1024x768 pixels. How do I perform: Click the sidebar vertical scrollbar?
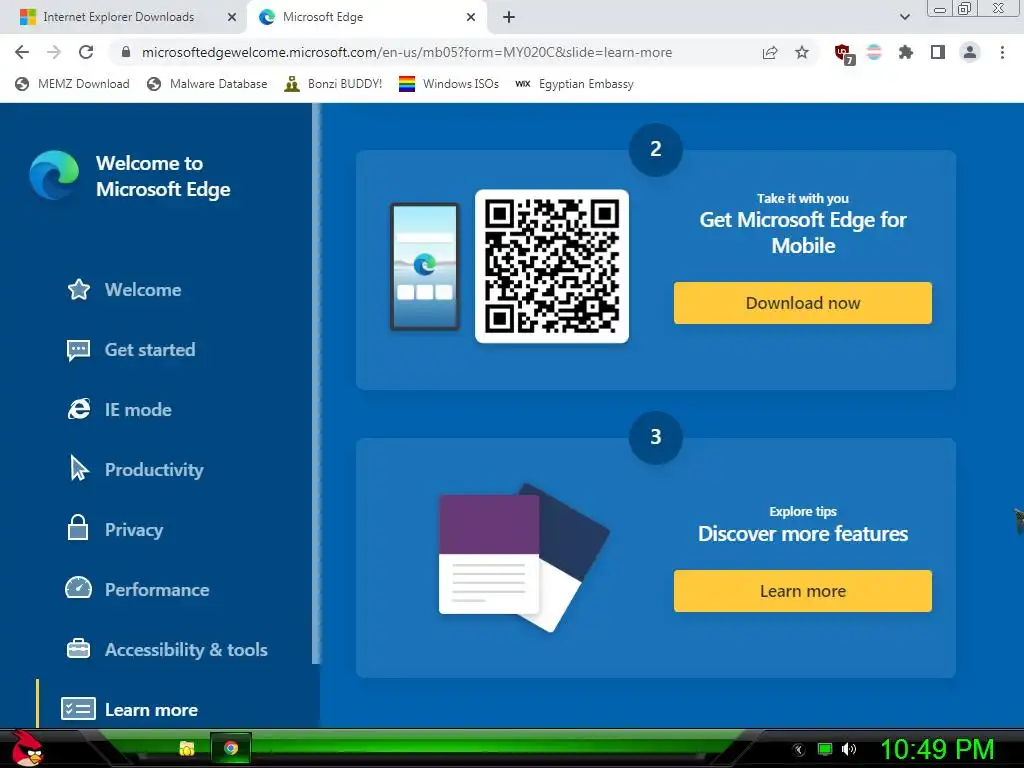click(317, 383)
